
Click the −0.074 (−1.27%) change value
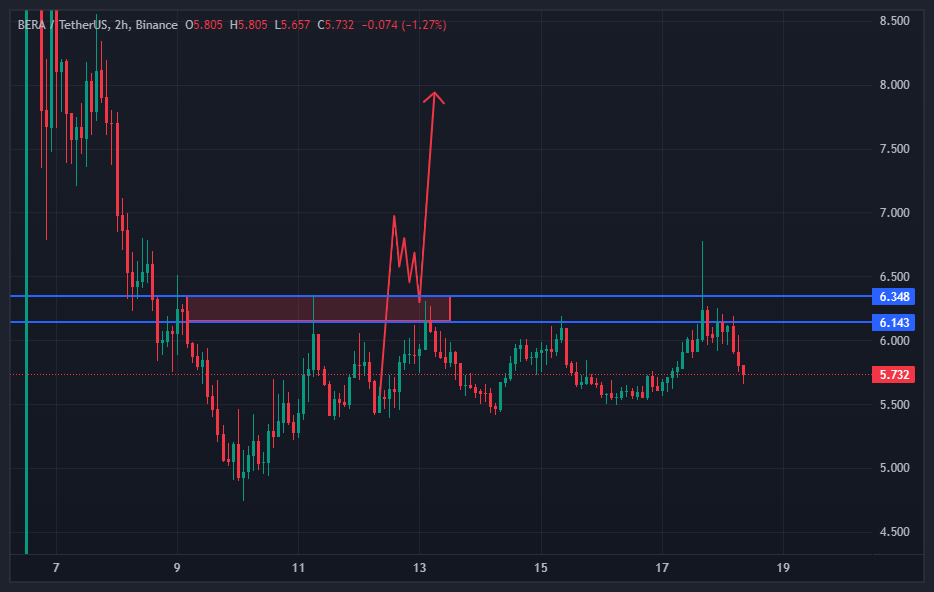pyautogui.click(x=404, y=25)
